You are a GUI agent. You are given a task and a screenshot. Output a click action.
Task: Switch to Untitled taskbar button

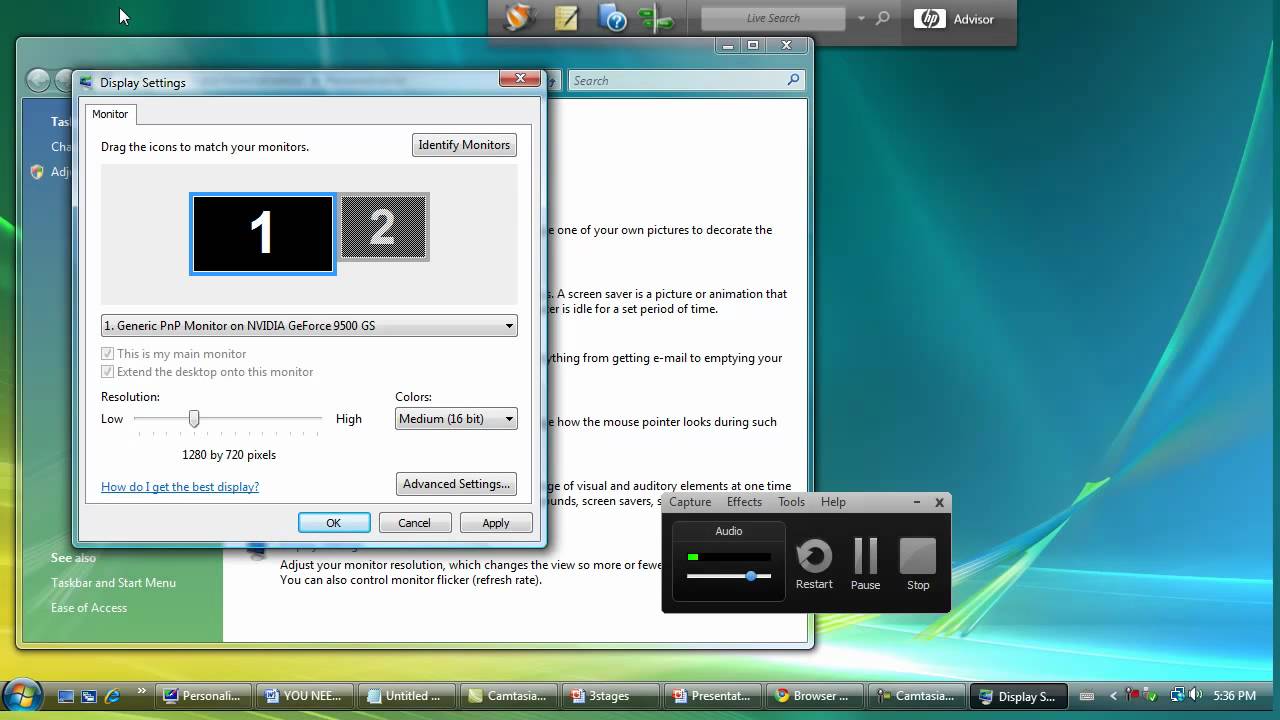[407, 696]
